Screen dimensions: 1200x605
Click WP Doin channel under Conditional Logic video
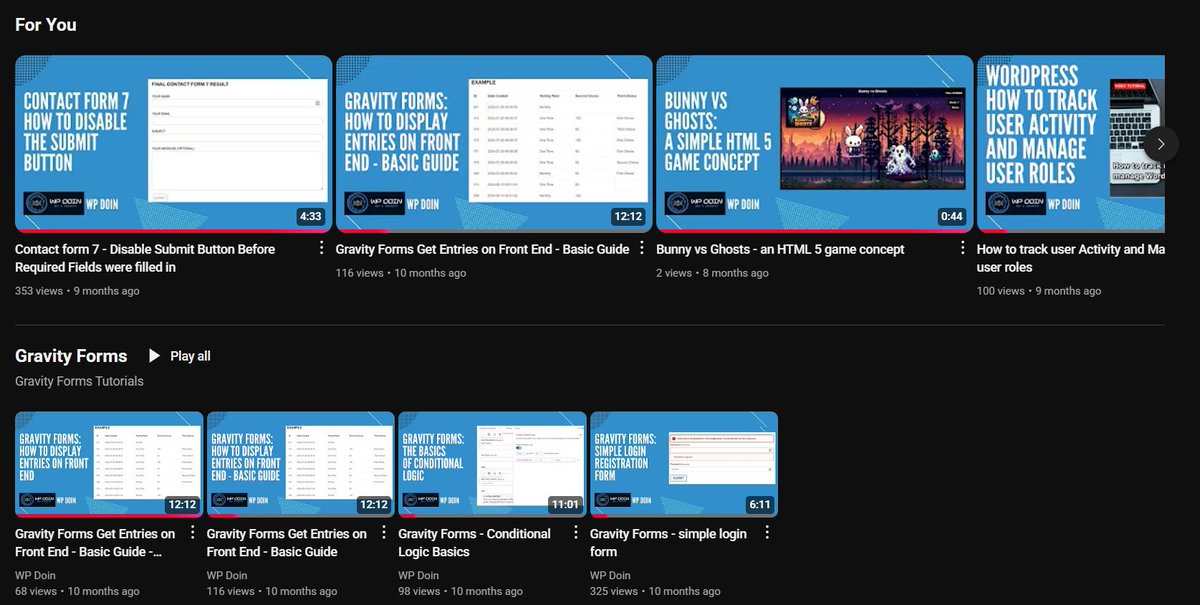point(419,575)
